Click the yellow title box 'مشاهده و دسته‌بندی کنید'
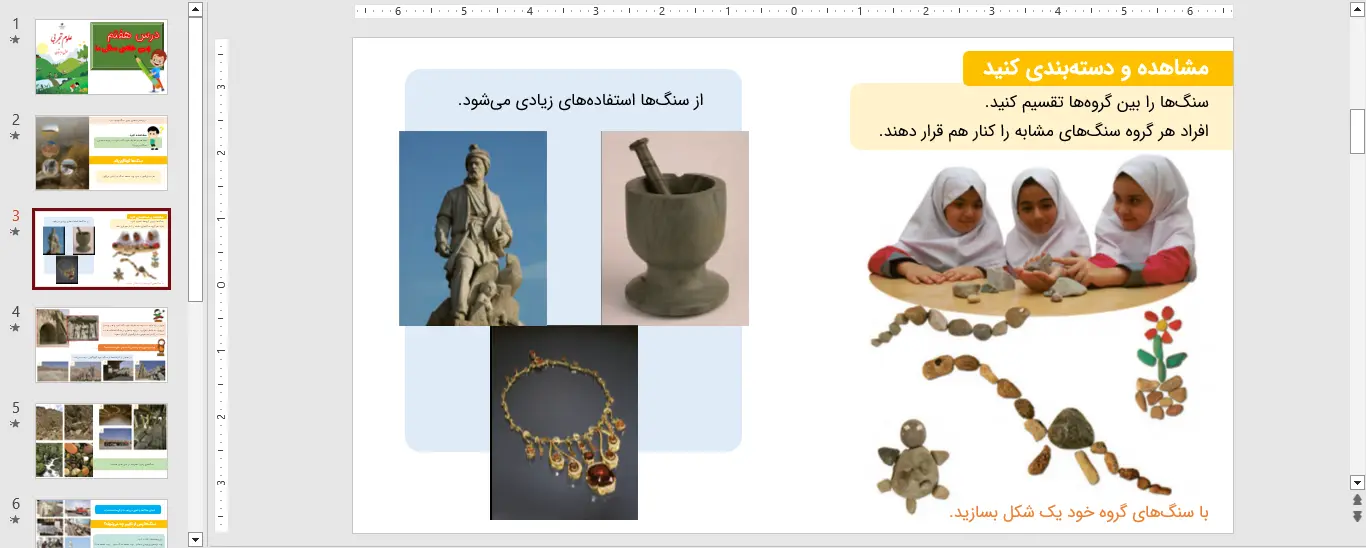The height and width of the screenshot is (548, 1366). [1097, 69]
